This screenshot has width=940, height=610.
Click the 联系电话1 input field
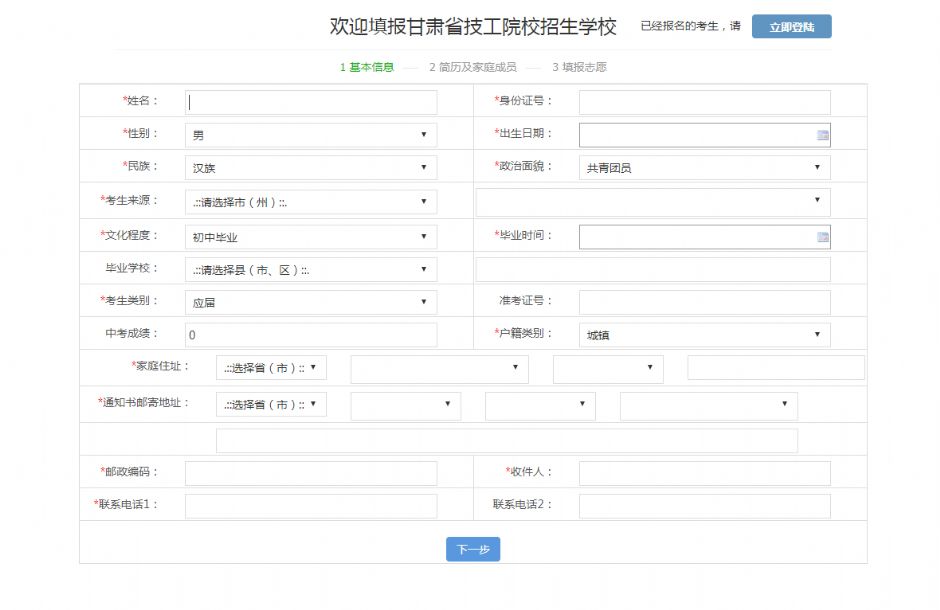311,506
